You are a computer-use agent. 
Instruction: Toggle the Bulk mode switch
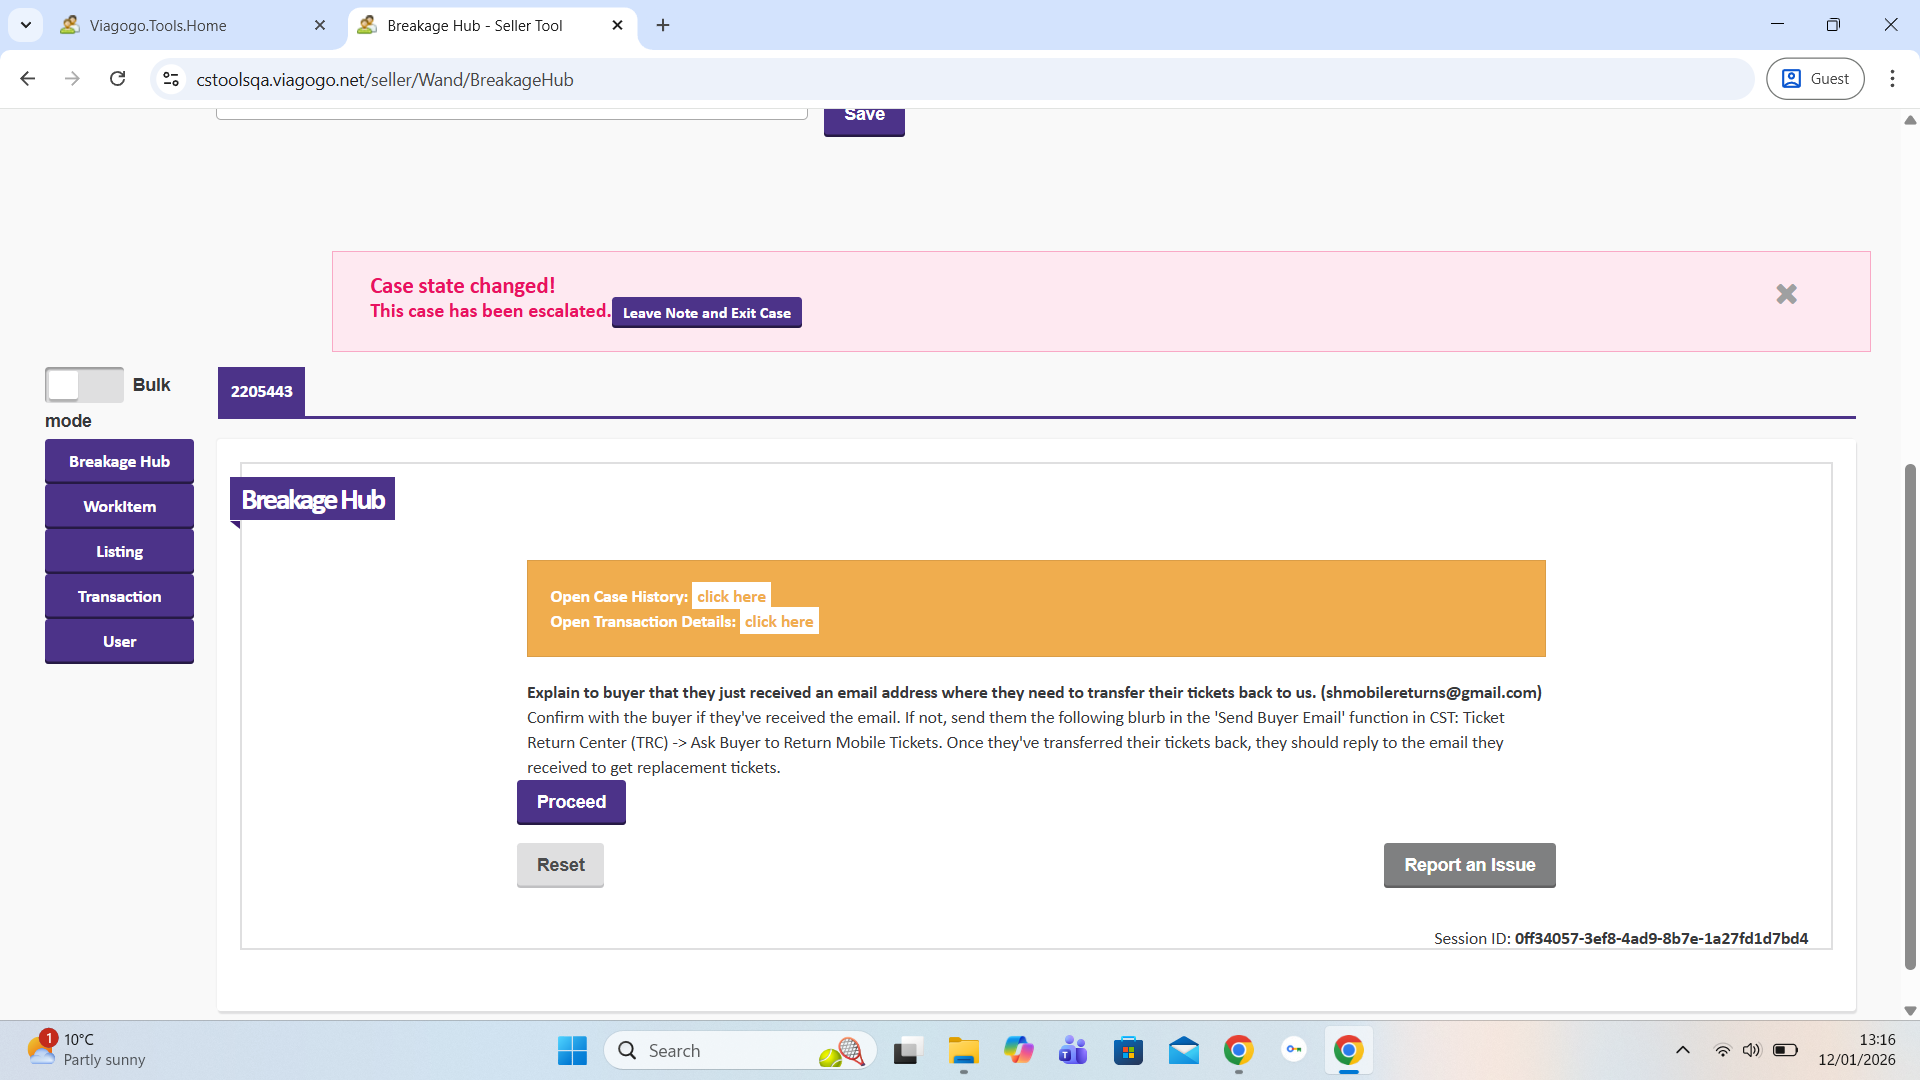[84, 385]
